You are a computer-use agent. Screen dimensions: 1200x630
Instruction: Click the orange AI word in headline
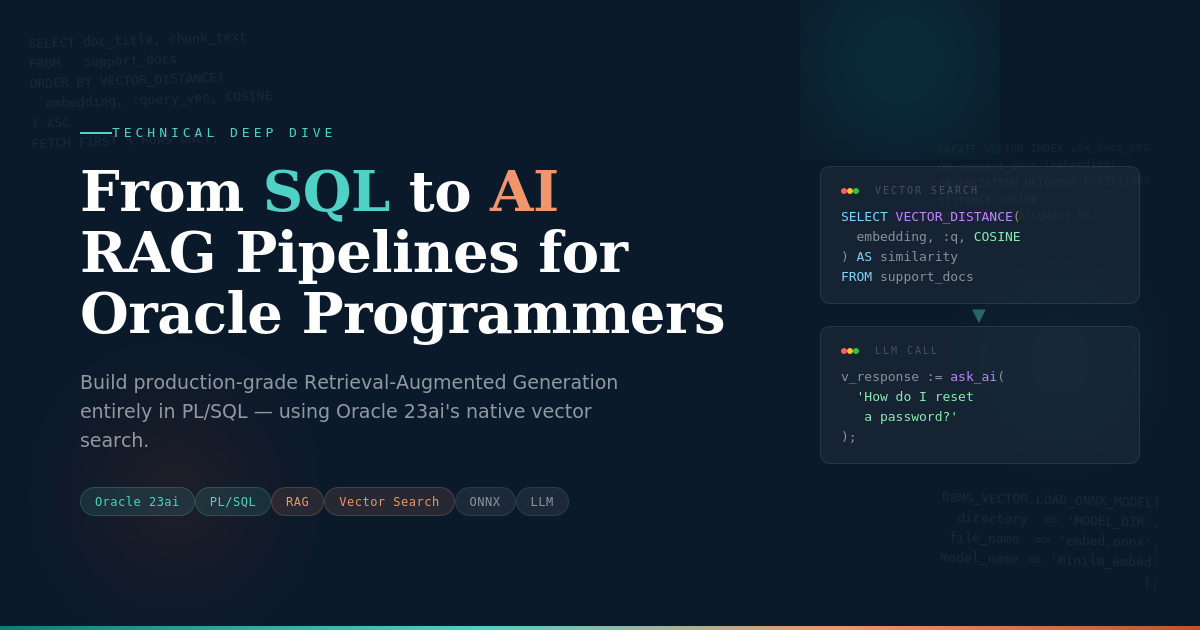523,191
